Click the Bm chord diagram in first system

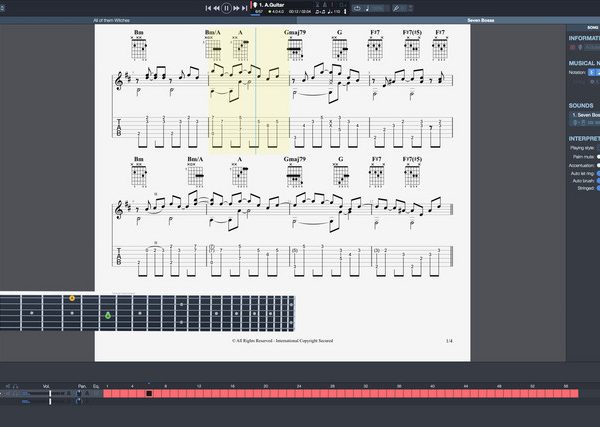tap(139, 49)
